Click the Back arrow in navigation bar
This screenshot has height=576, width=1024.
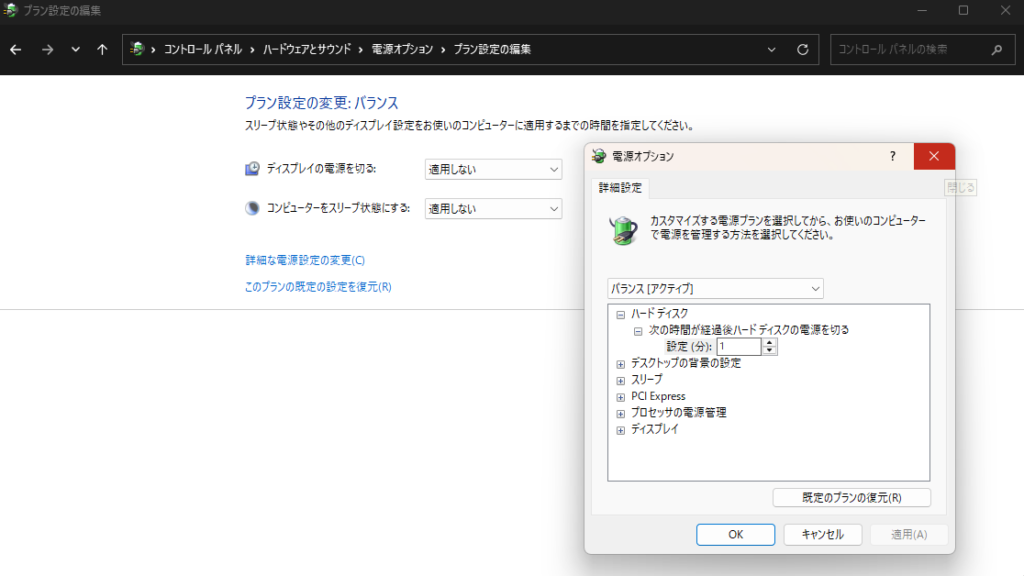point(17,49)
